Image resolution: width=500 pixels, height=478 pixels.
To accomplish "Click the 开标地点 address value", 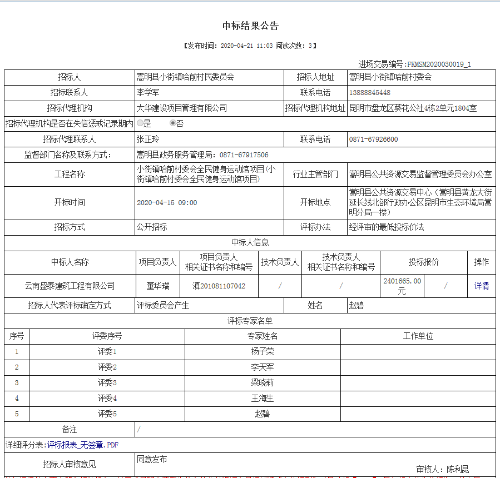I will point(420,202).
